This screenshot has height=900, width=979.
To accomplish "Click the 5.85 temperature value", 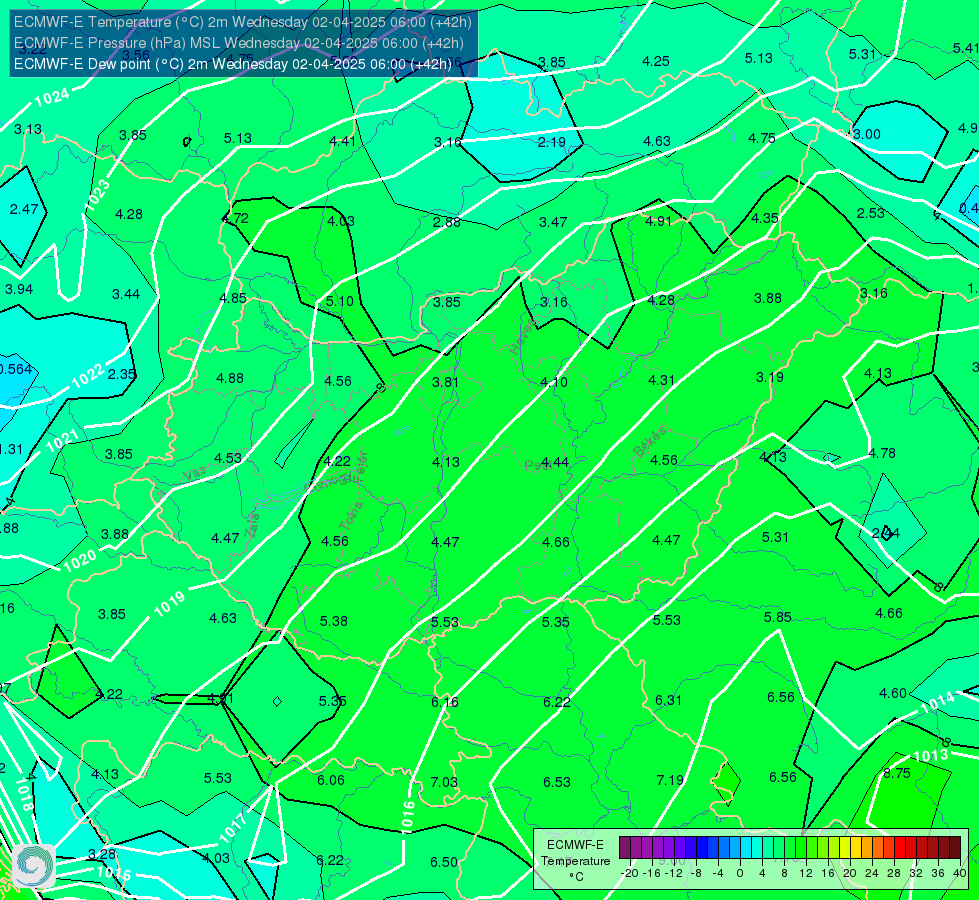I will click(777, 617).
